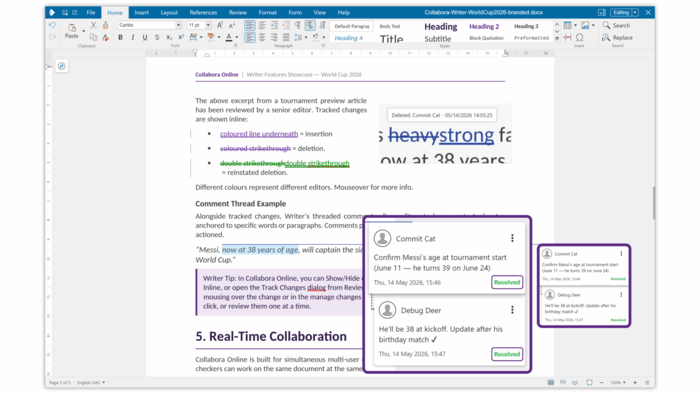Cut selection with the scissors icon
Image resolution: width=700 pixels, height=394 pixels.
(x=93, y=25)
